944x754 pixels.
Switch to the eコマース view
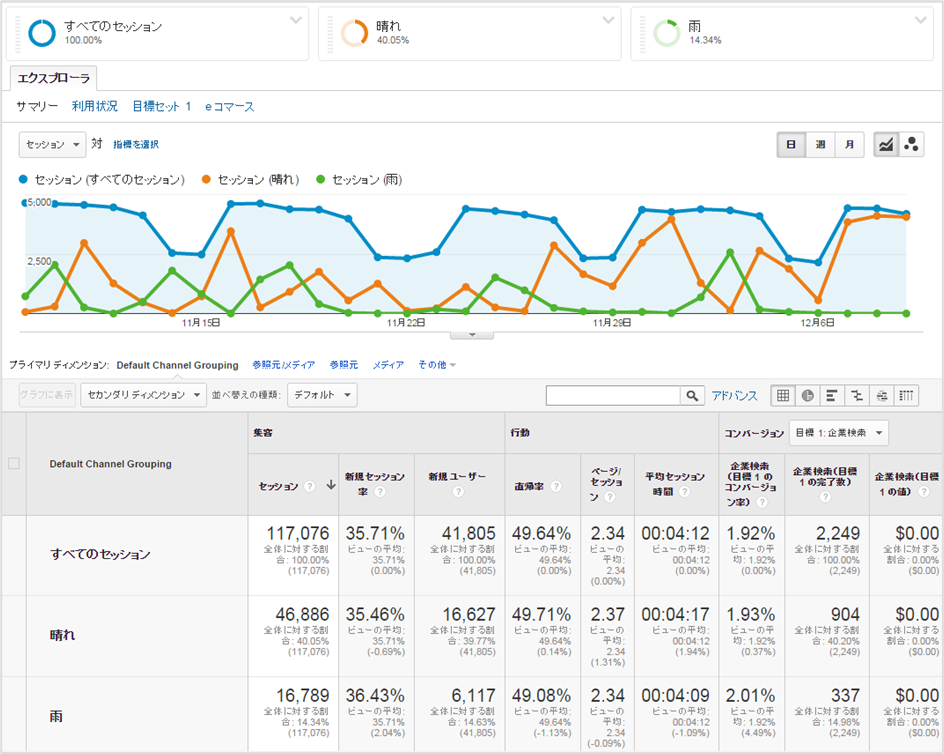tap(229, 107)
